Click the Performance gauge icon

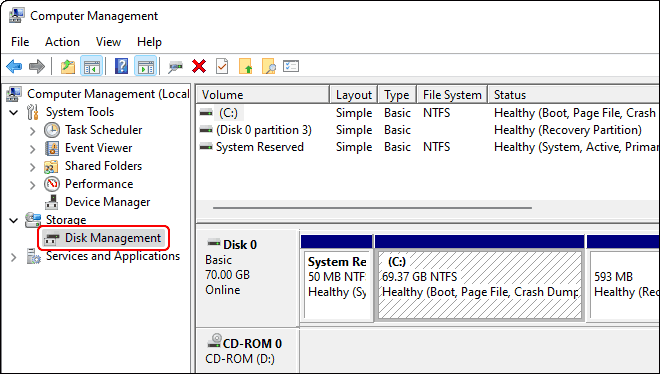point(52,184)
